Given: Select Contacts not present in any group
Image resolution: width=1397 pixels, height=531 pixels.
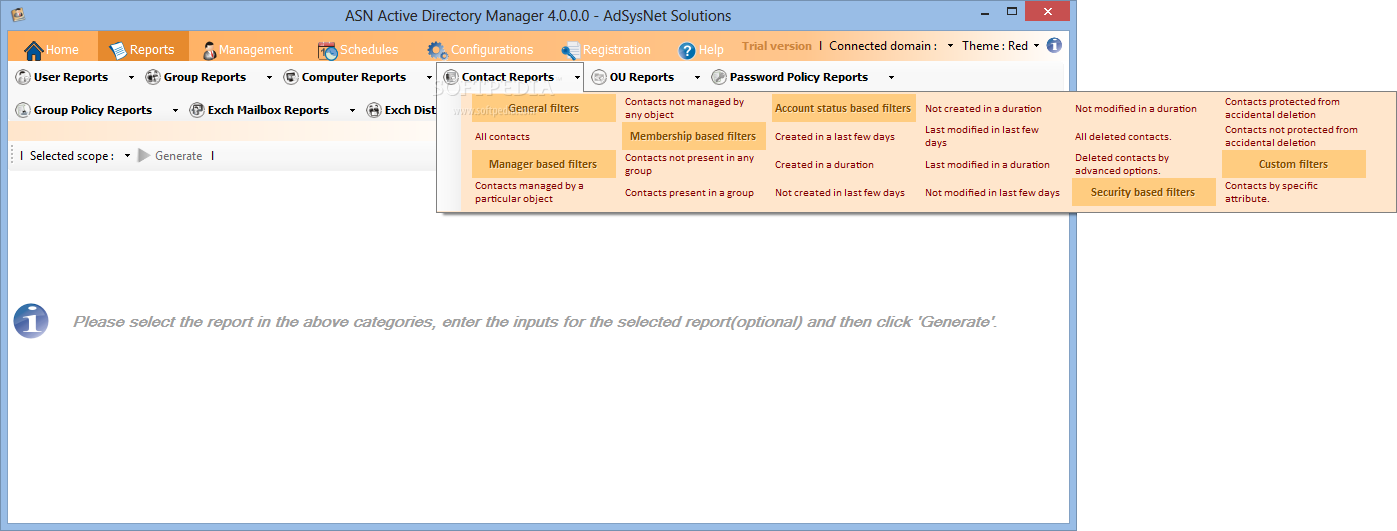Looking at the screenshot, I should 690,164.
